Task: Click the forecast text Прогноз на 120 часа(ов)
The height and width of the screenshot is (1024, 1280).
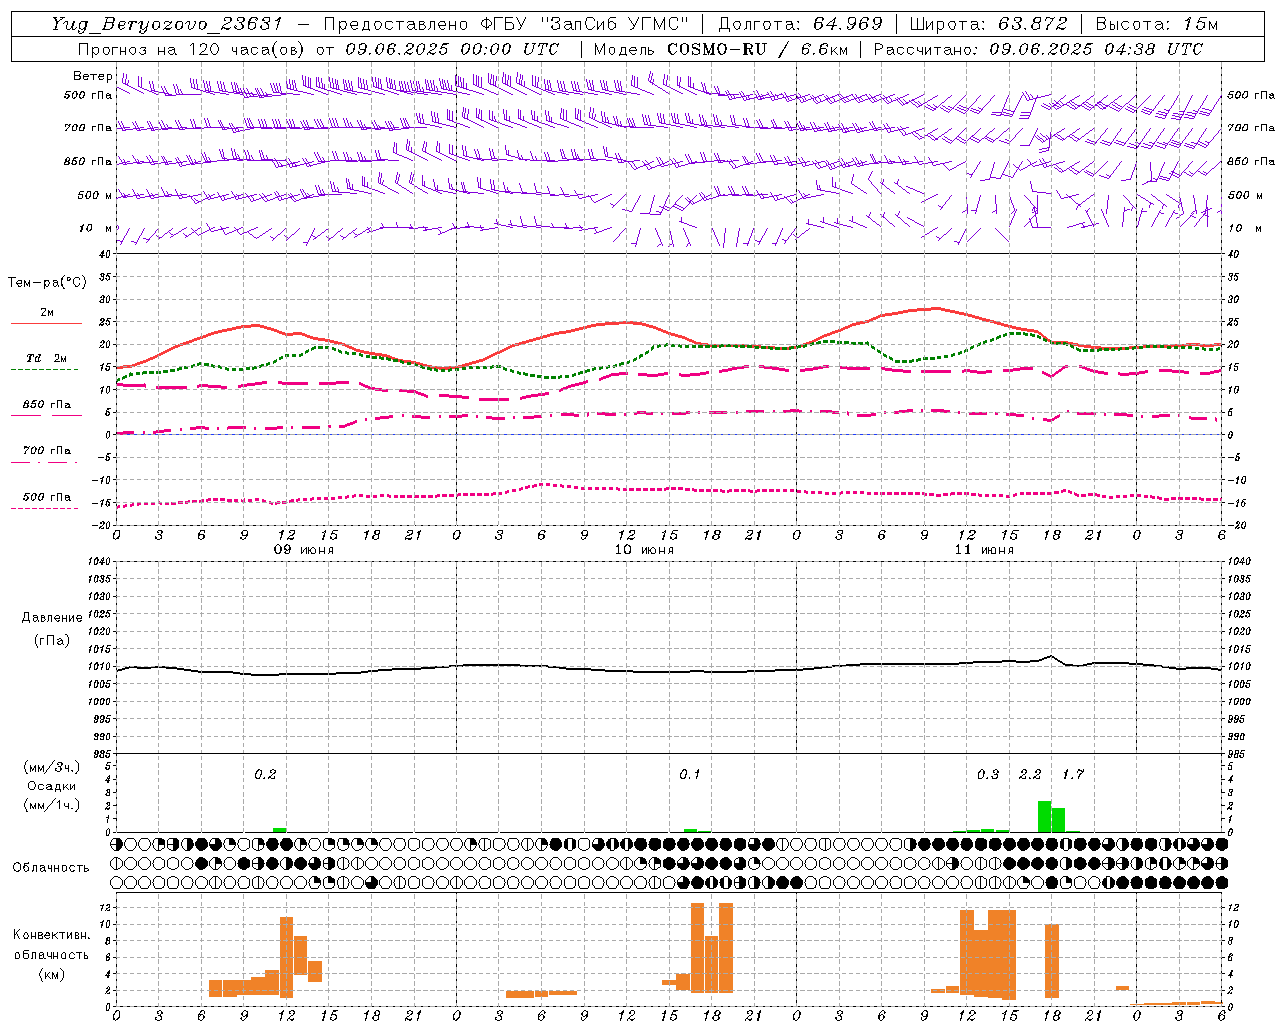Action: click(x=193, y=49)
